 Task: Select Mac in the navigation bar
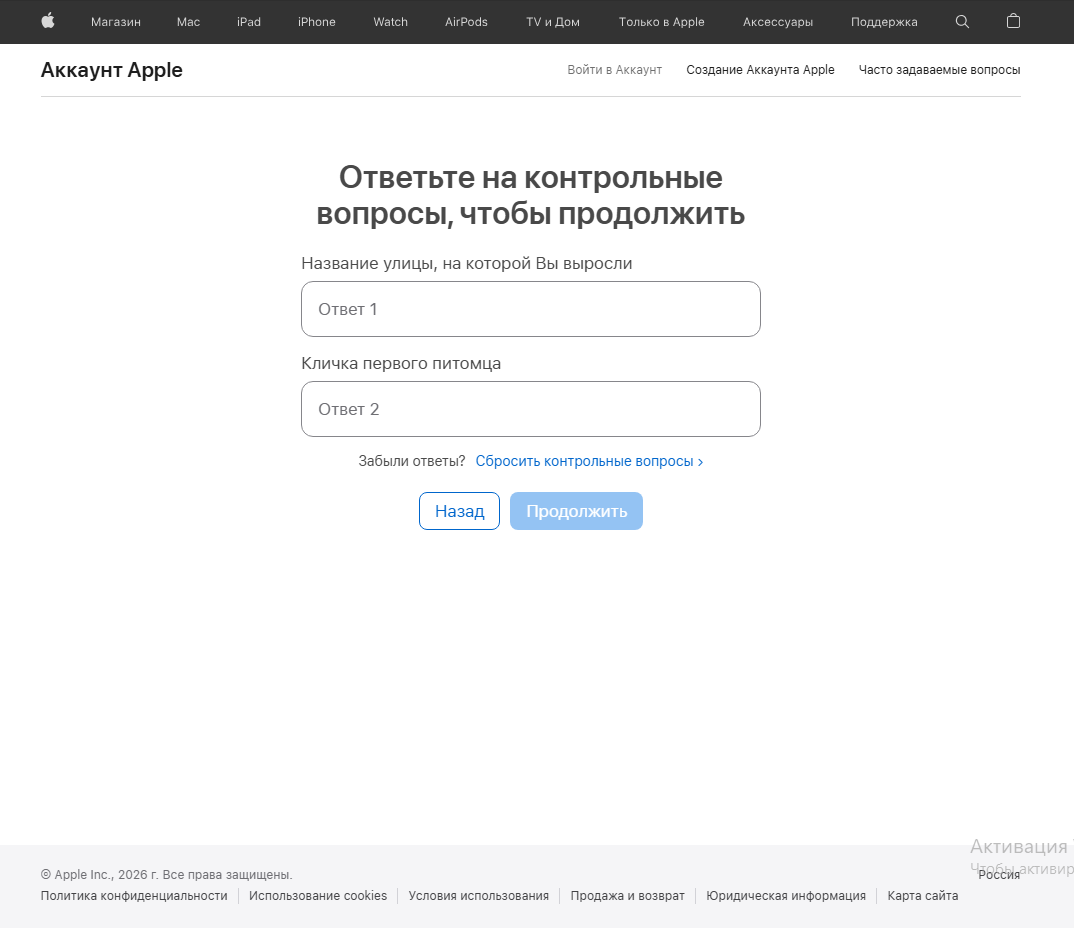[x=188, y=21]
